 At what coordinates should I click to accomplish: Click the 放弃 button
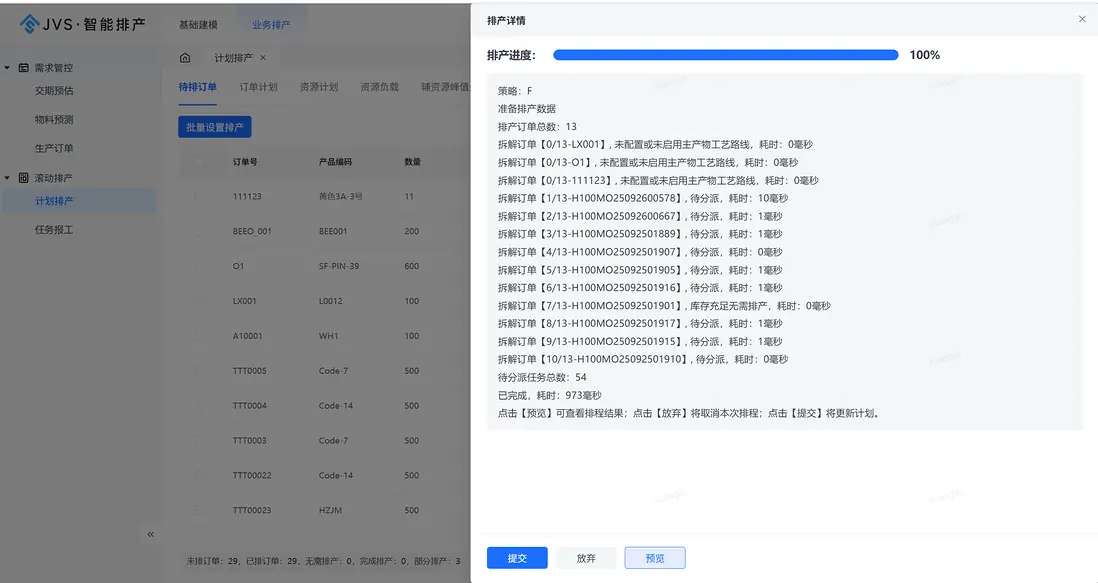[x=586, y=558]
